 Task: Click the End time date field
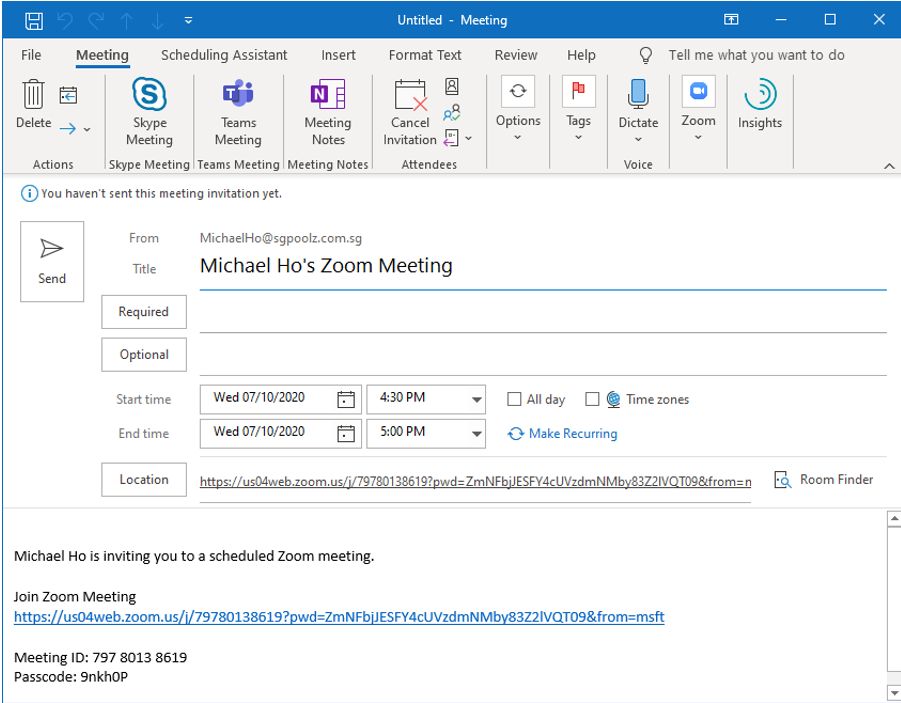(x=267, y=432)
